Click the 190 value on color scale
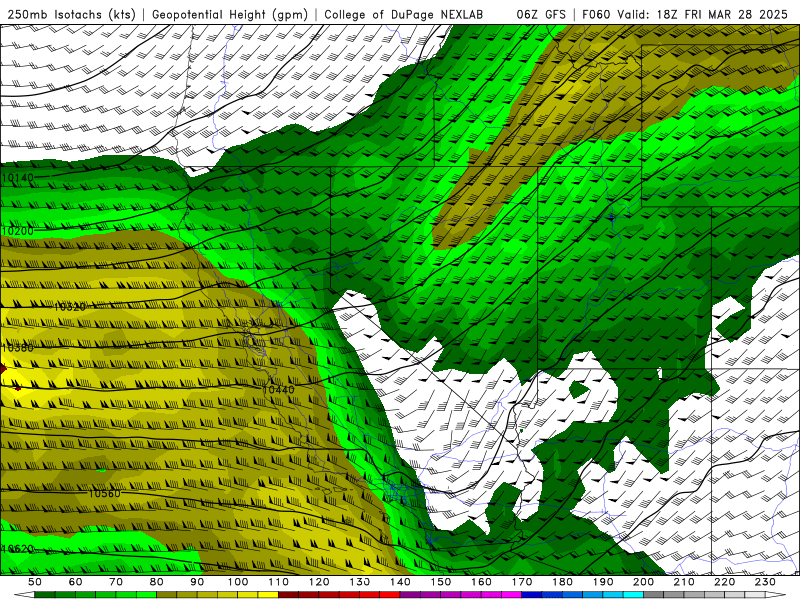800x600 pixels. tap(603, 582)
